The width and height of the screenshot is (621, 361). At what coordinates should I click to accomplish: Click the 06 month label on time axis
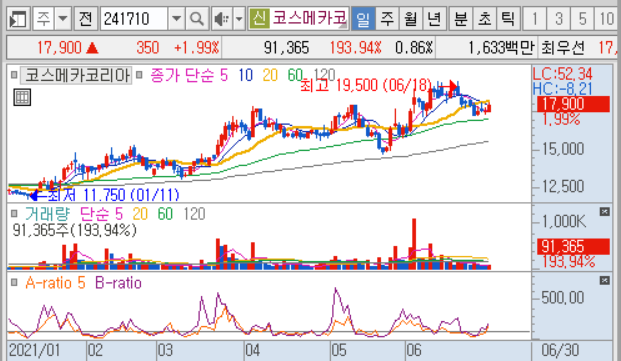coord(414,350)
